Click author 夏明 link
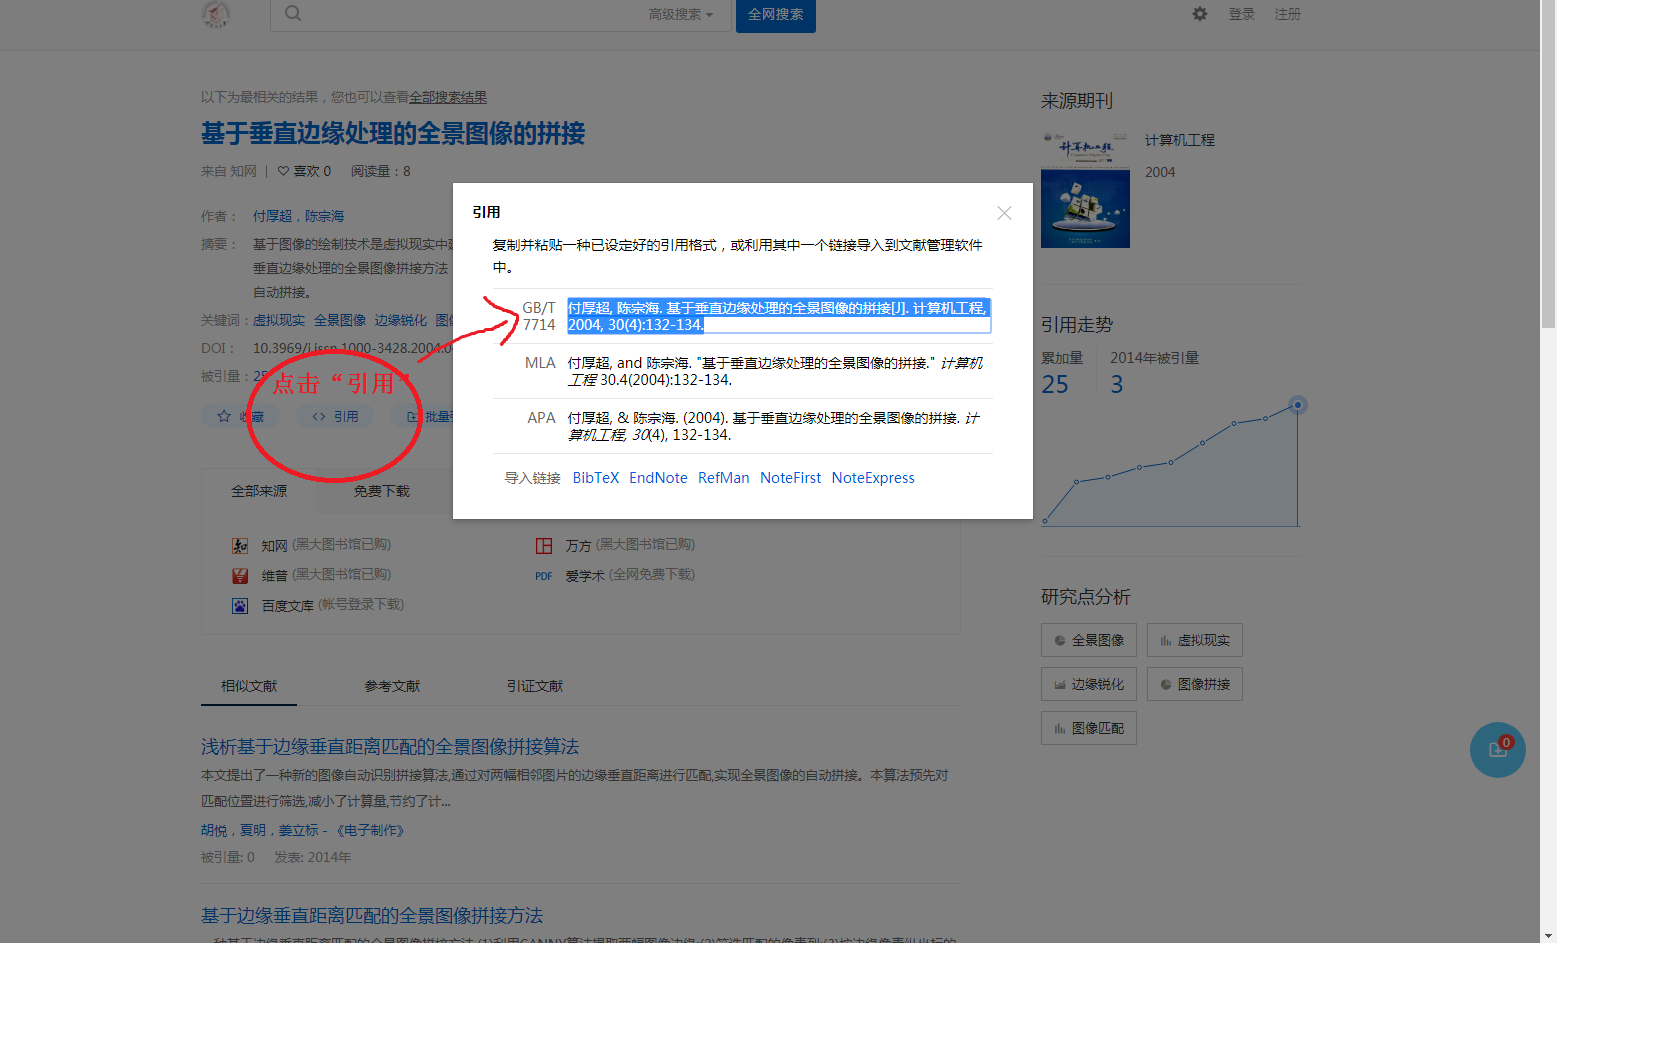Viewport: 1680px width, 1050px height. [253, 830]
